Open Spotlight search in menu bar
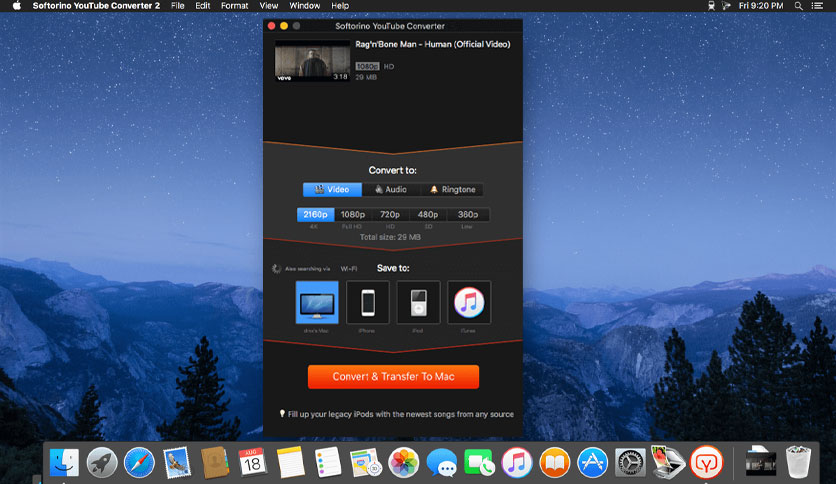This screenshot has height=484, width=836. pyautogui.click(x=799, y=6)
